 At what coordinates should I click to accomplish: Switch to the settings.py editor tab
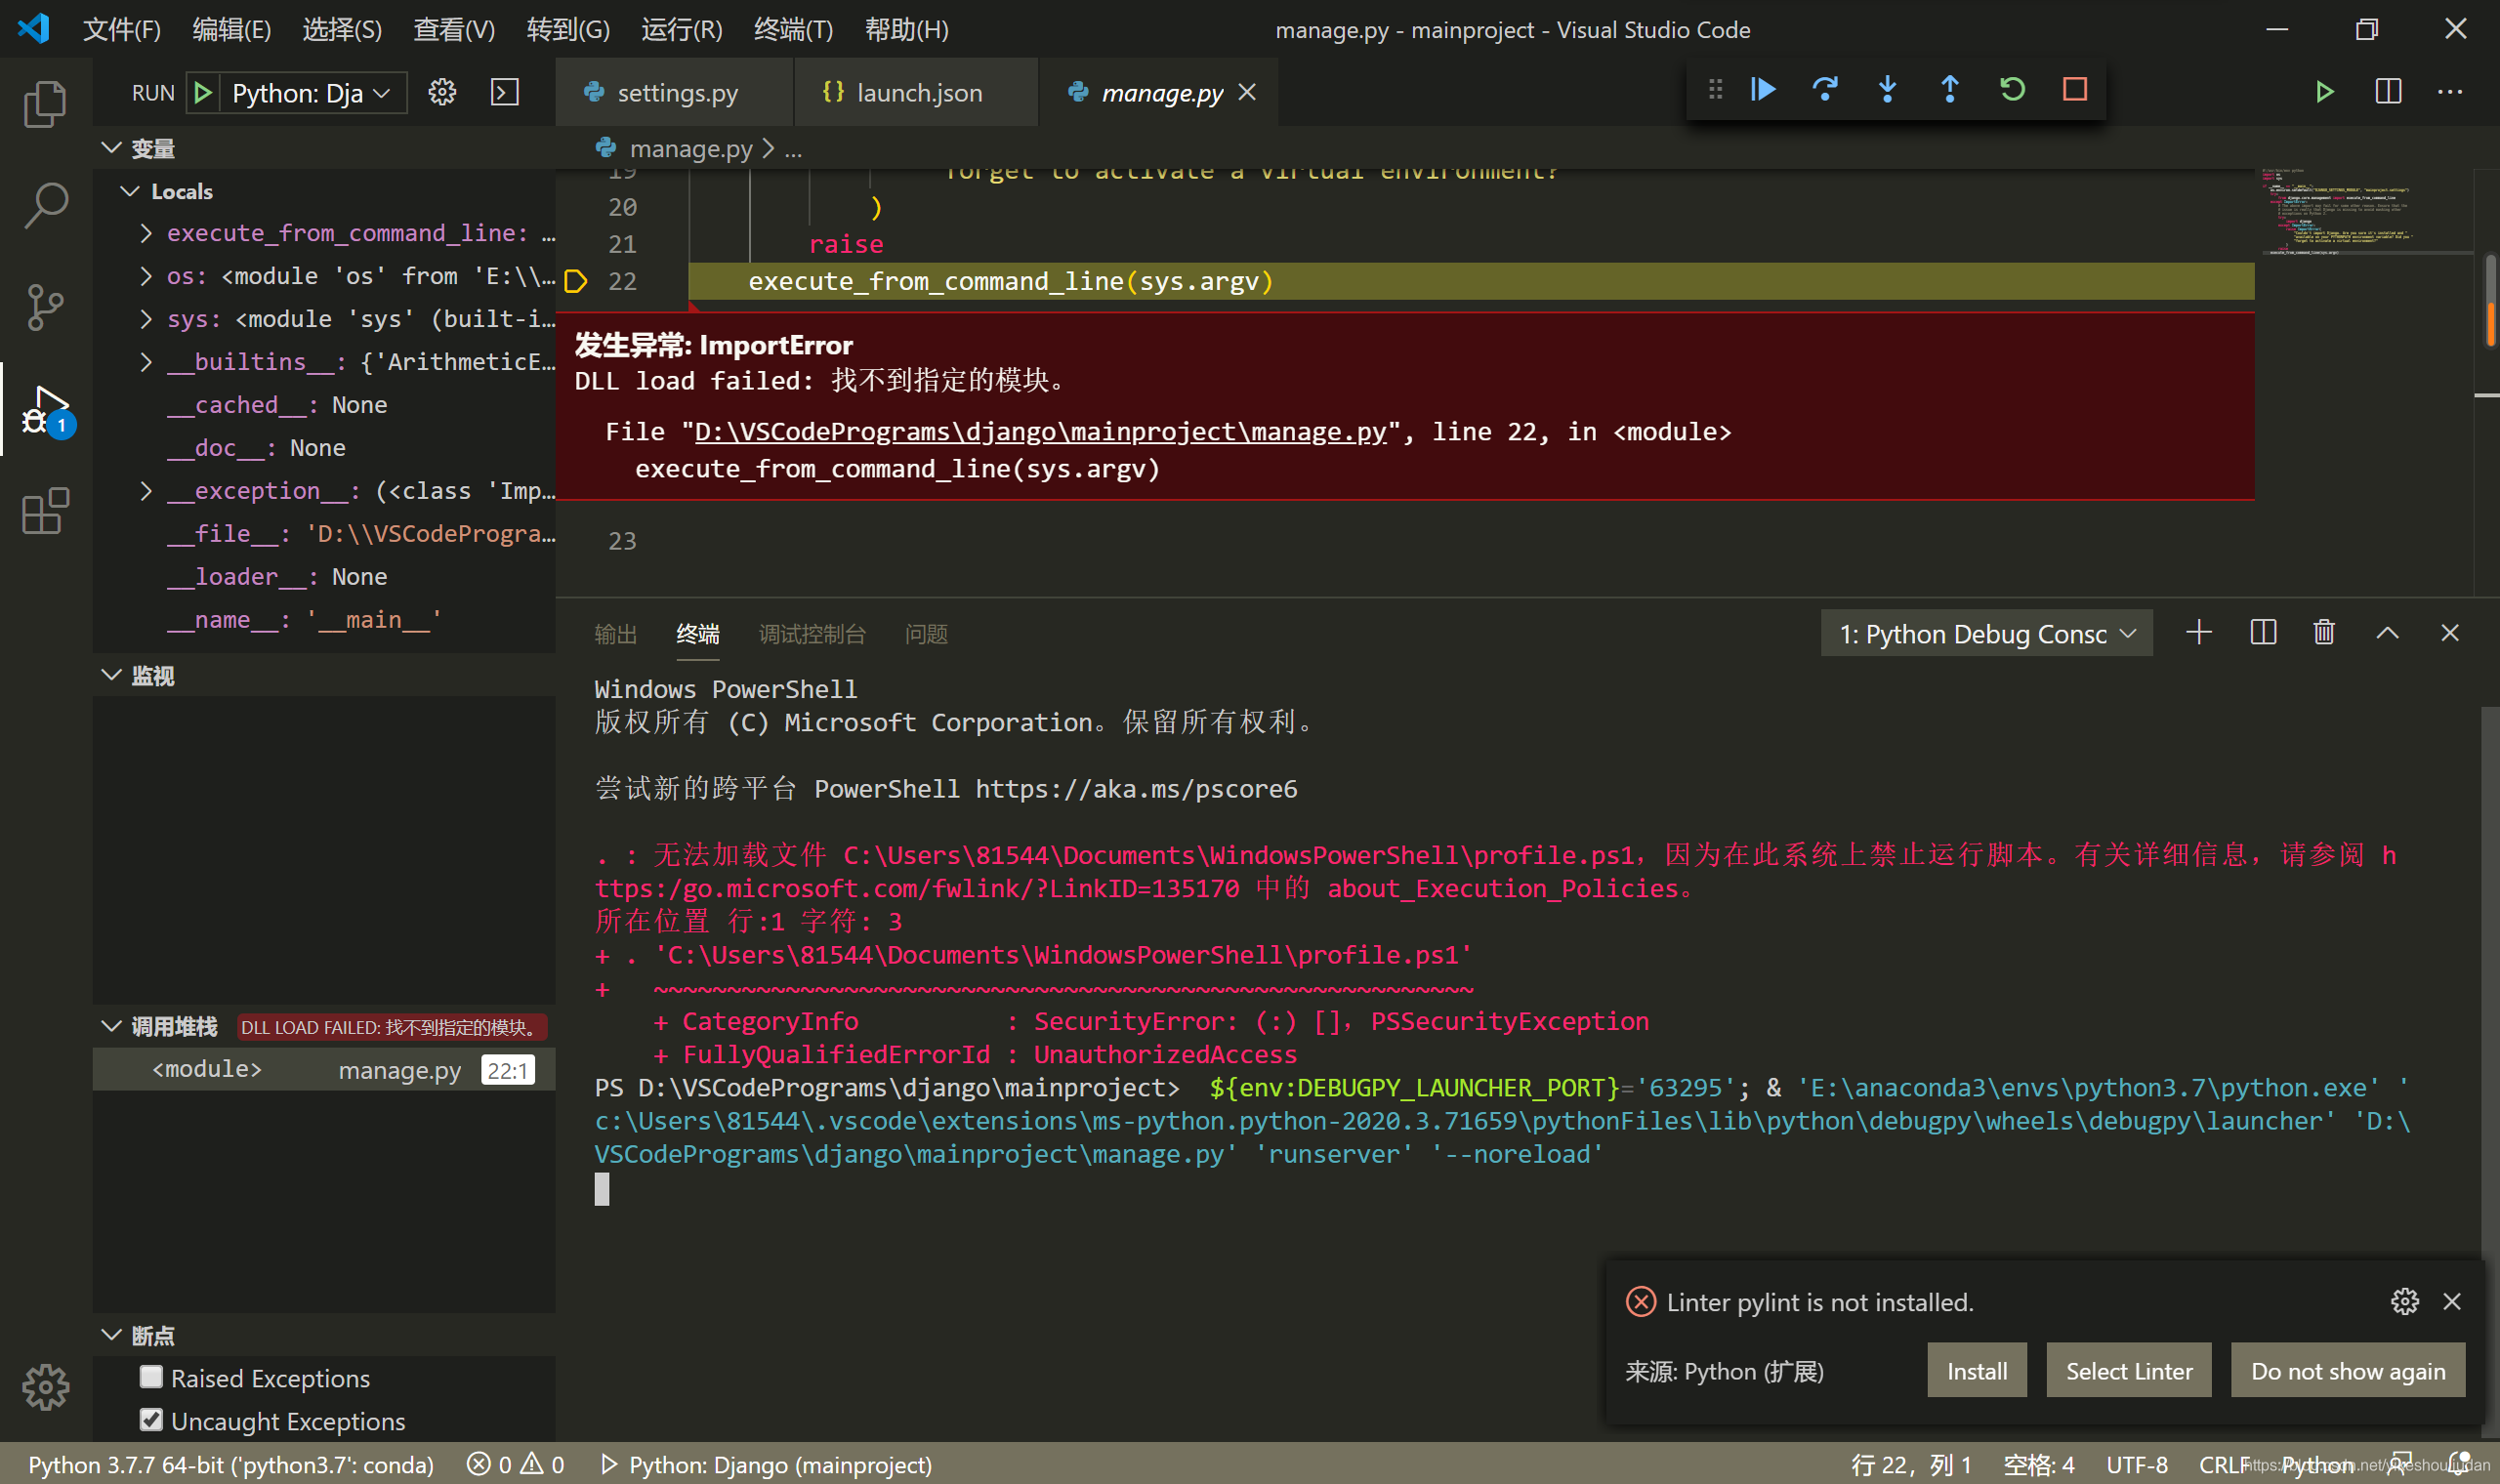coord(677,93)
